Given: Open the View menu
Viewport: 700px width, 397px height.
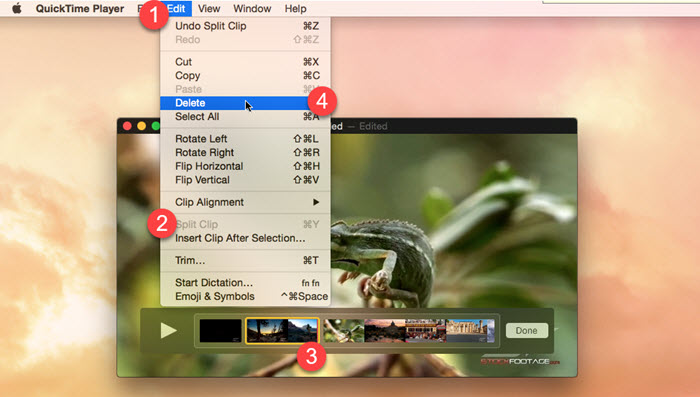Looking at the screenshot, I should 209,8.
